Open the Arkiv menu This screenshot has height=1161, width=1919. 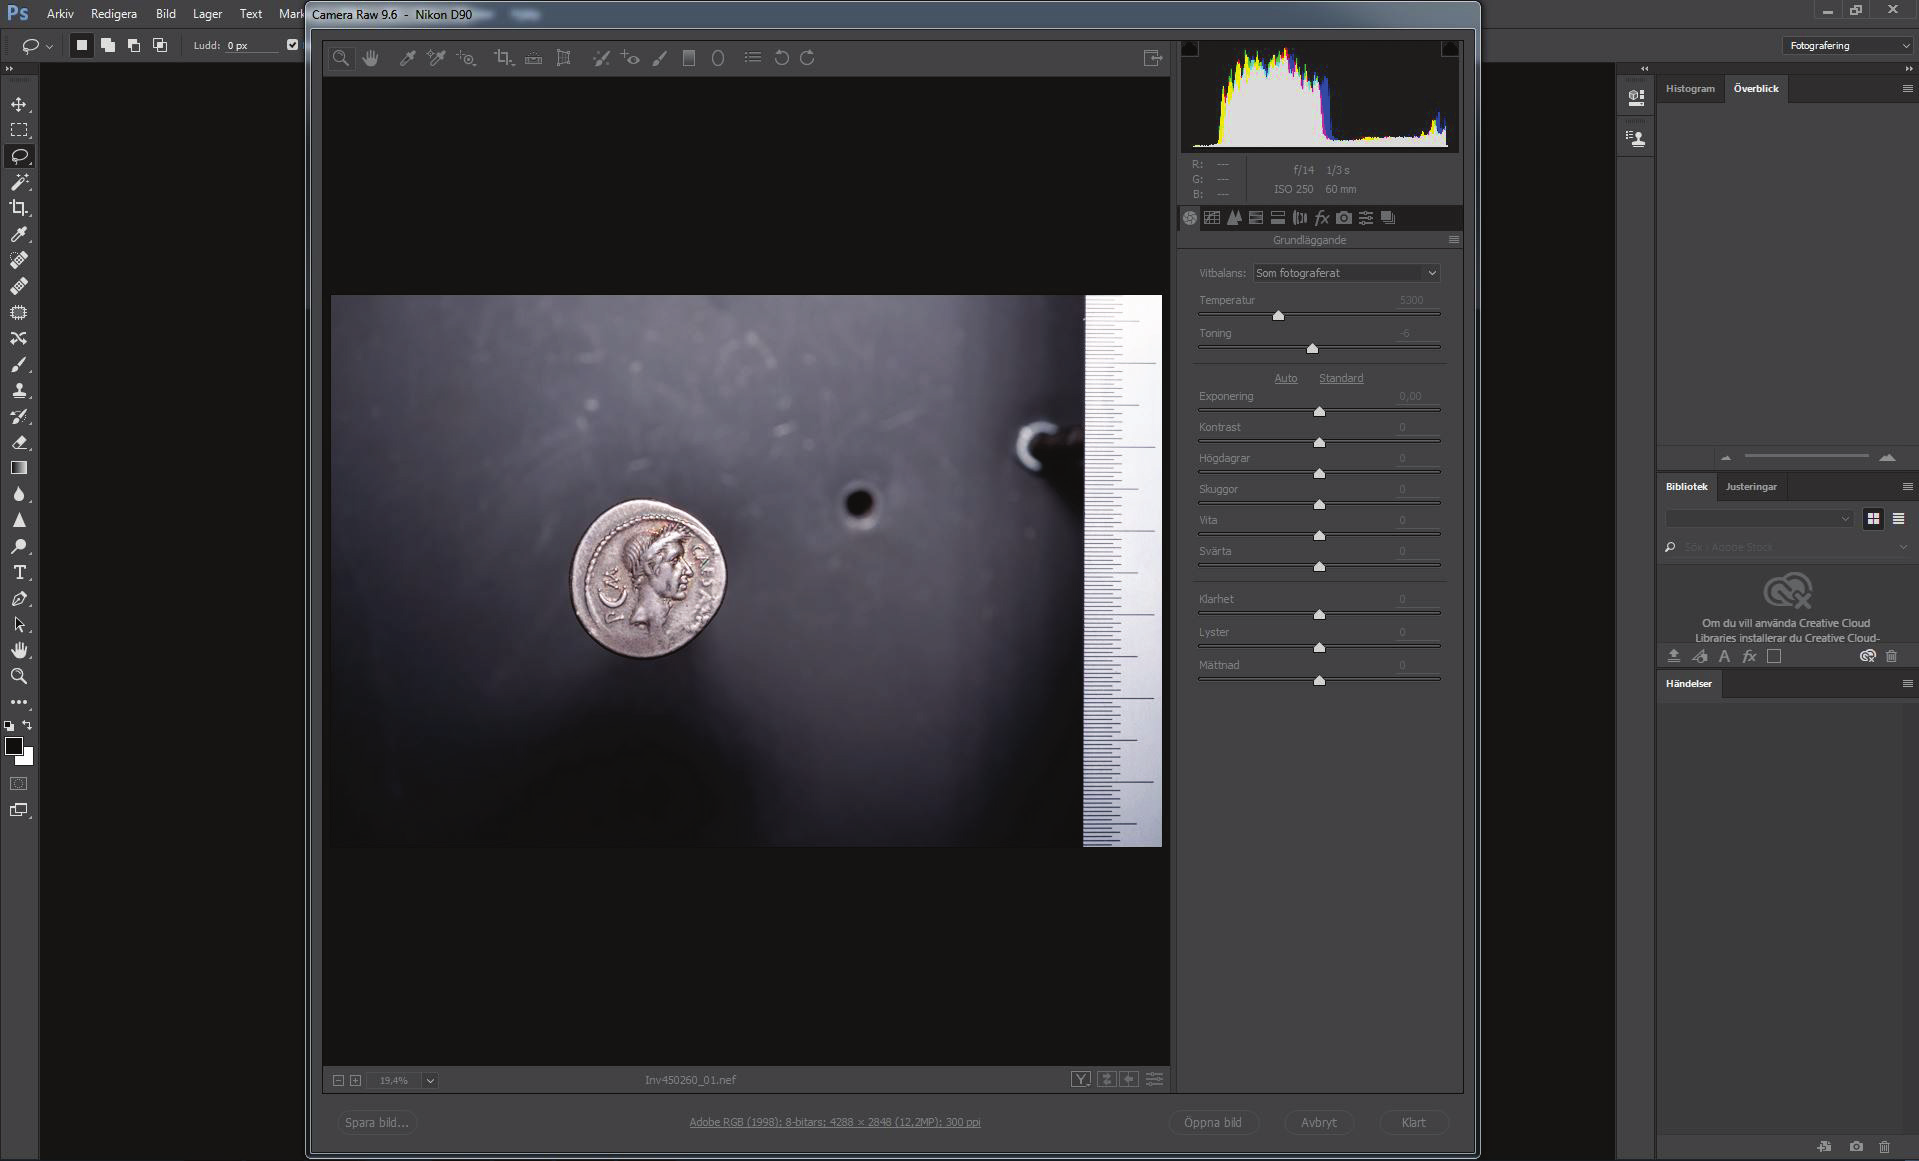(x=60, y=14)
